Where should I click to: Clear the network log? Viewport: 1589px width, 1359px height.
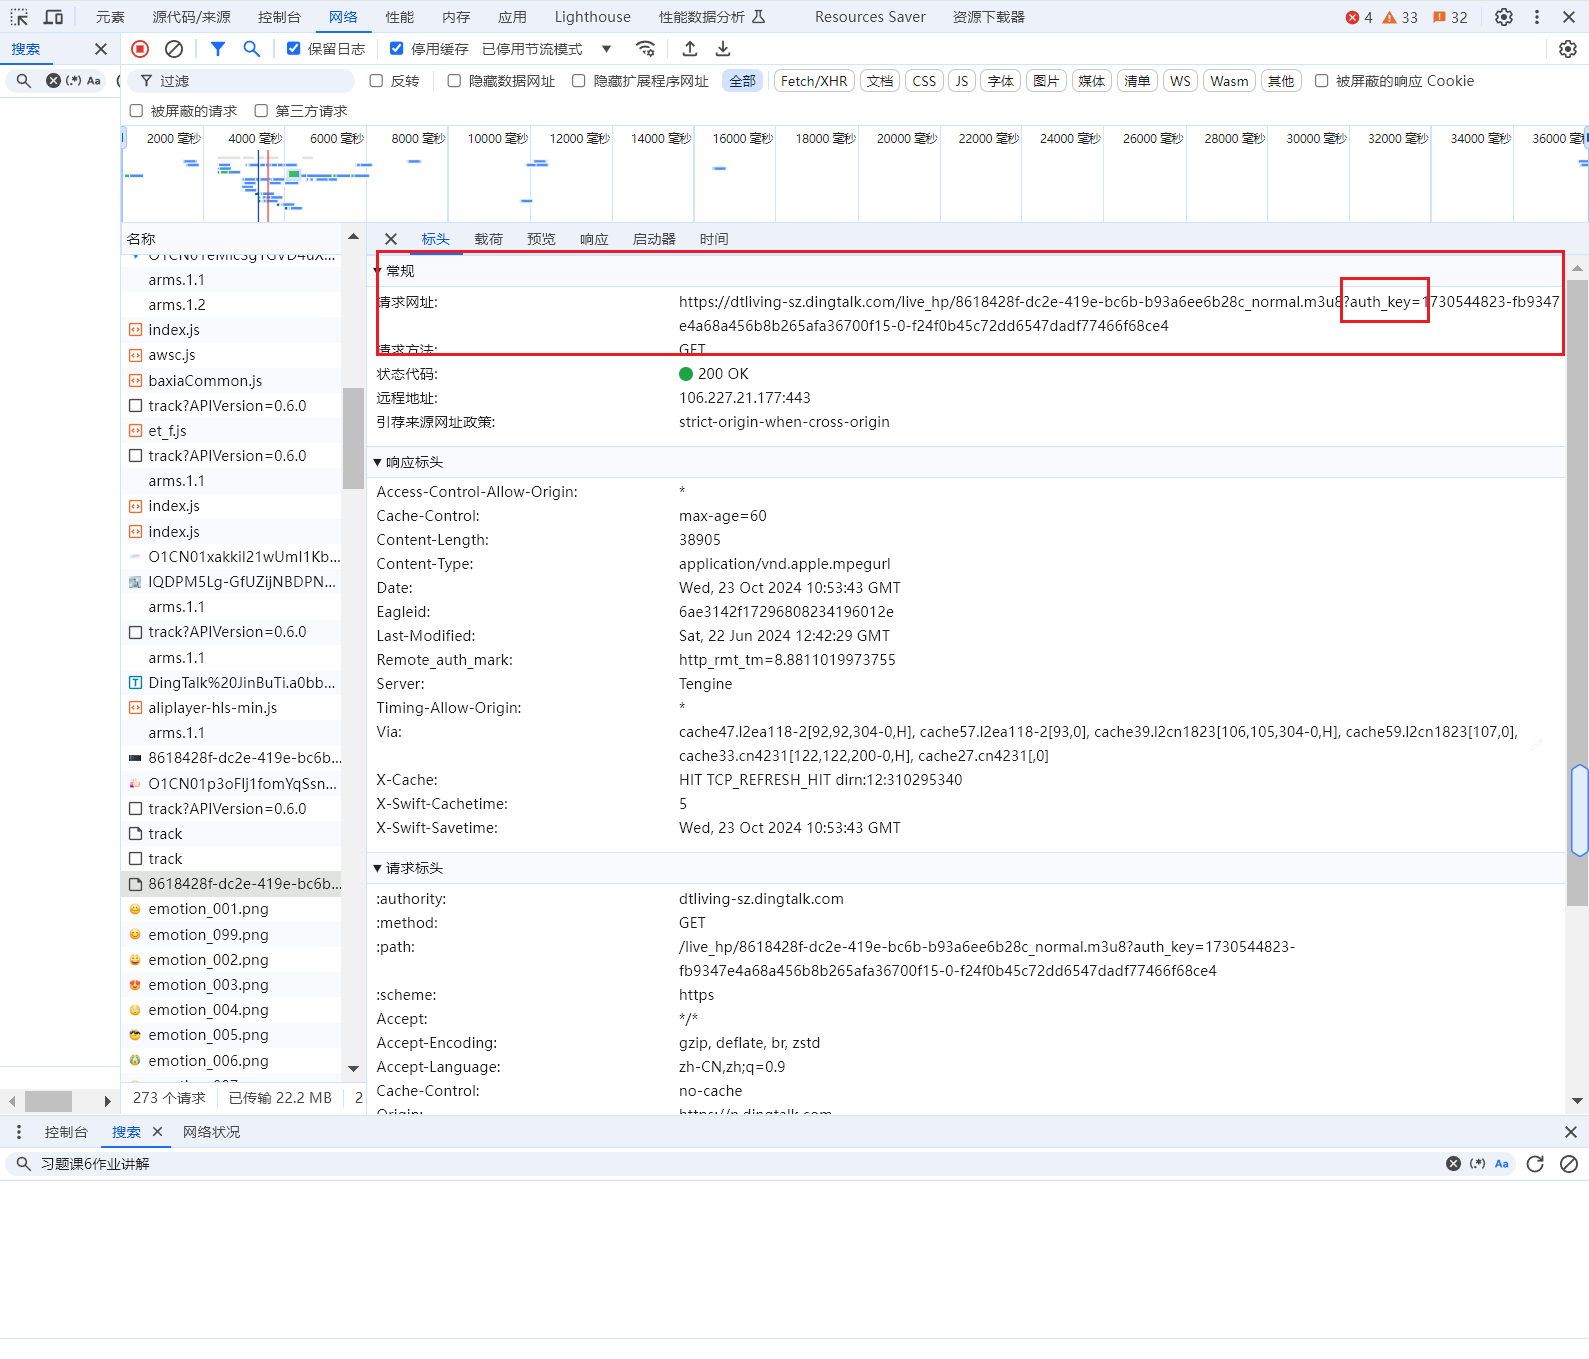(x=174, y=49)
